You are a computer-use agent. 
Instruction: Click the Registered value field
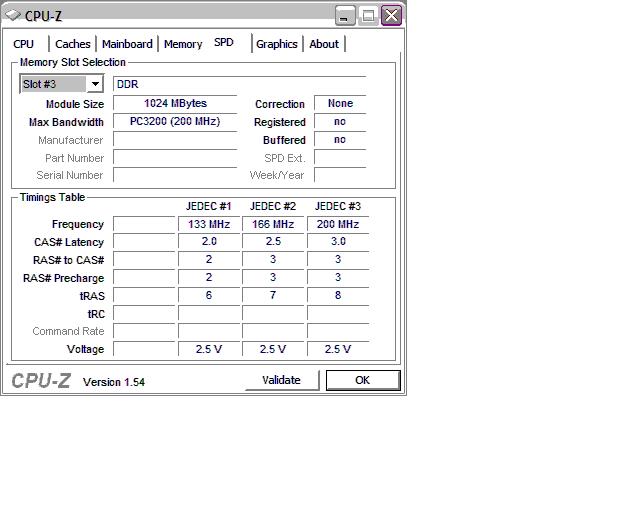pyautogui.click(x=340, y=122)
